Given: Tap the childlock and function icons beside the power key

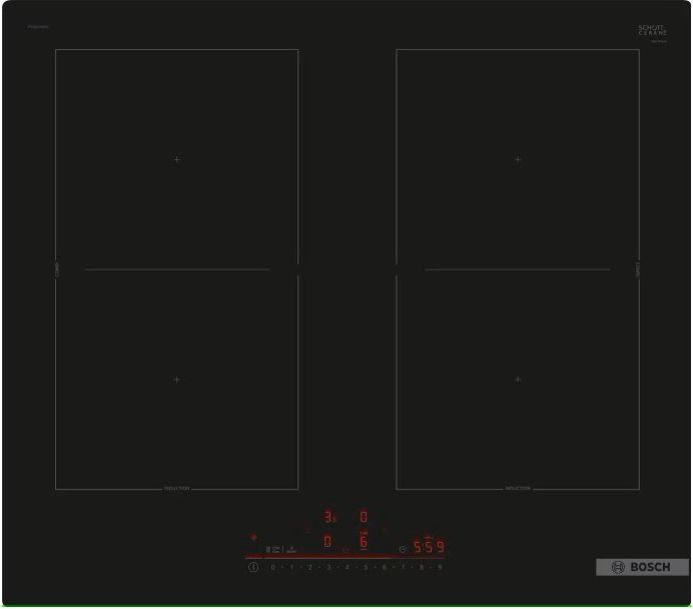Looking at the screenshot, I should point(274,549).
